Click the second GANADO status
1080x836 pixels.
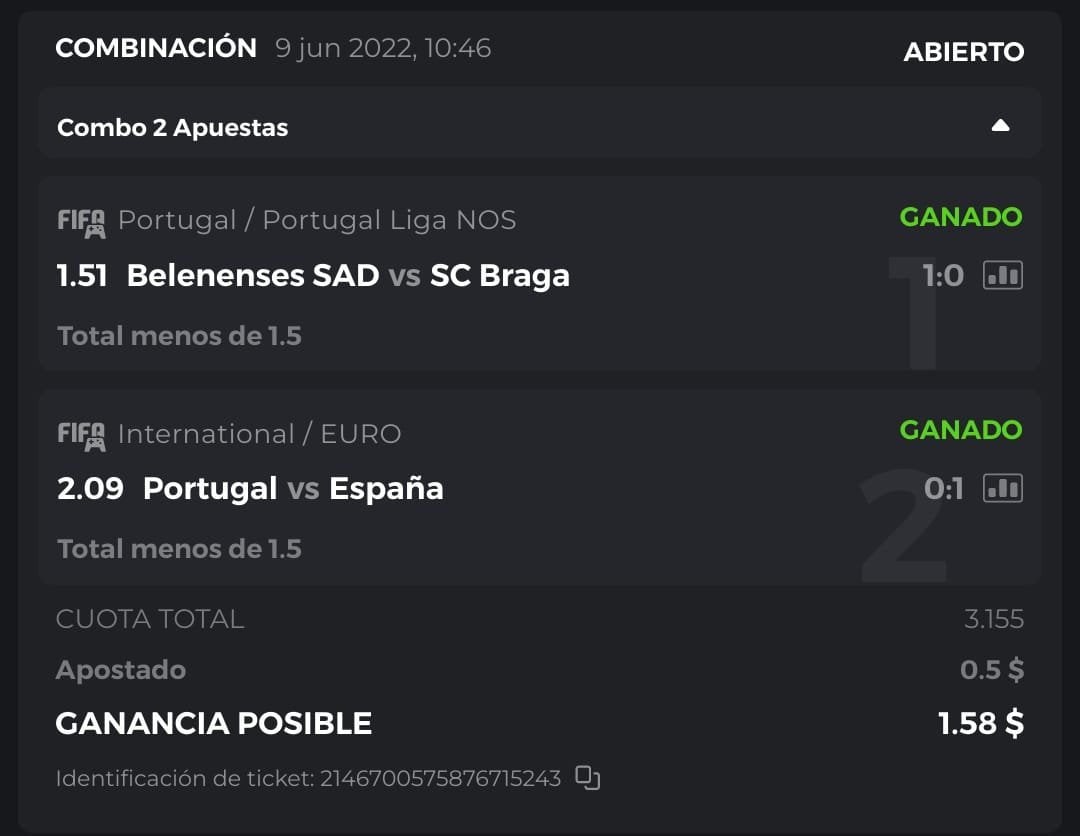(x=960, y=430)
